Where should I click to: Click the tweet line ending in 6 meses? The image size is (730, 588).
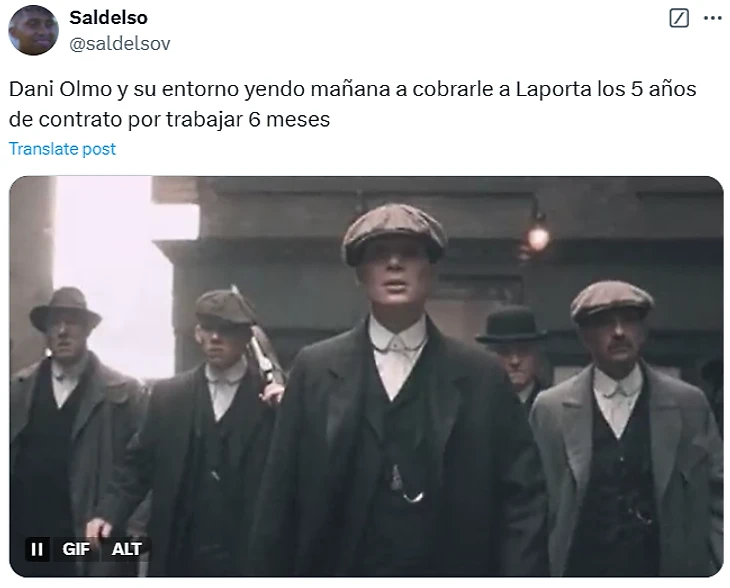[169, 120]
